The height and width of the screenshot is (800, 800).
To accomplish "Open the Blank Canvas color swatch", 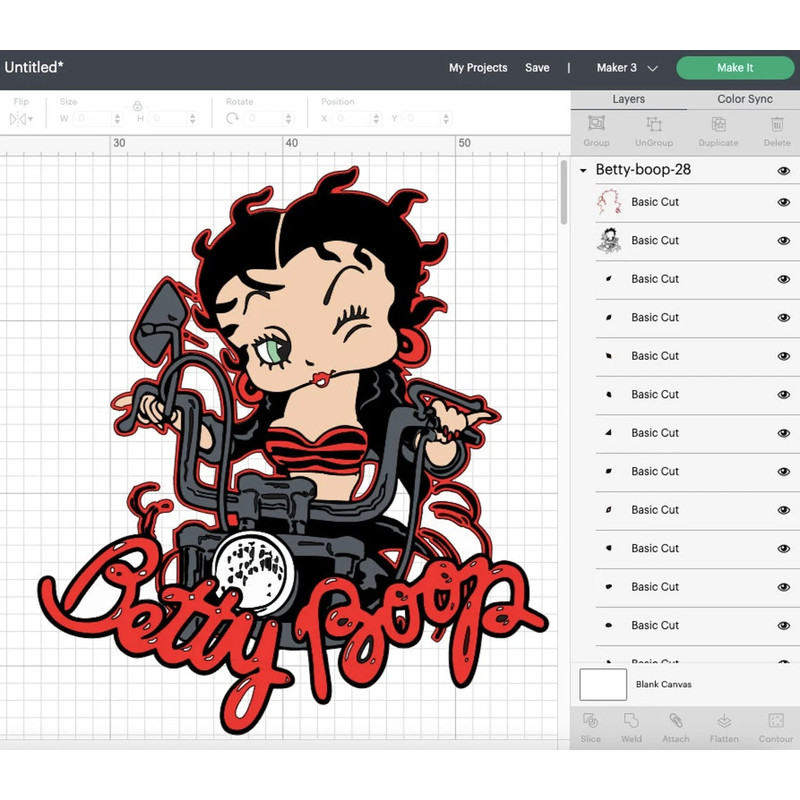I will tap(601, 684).
